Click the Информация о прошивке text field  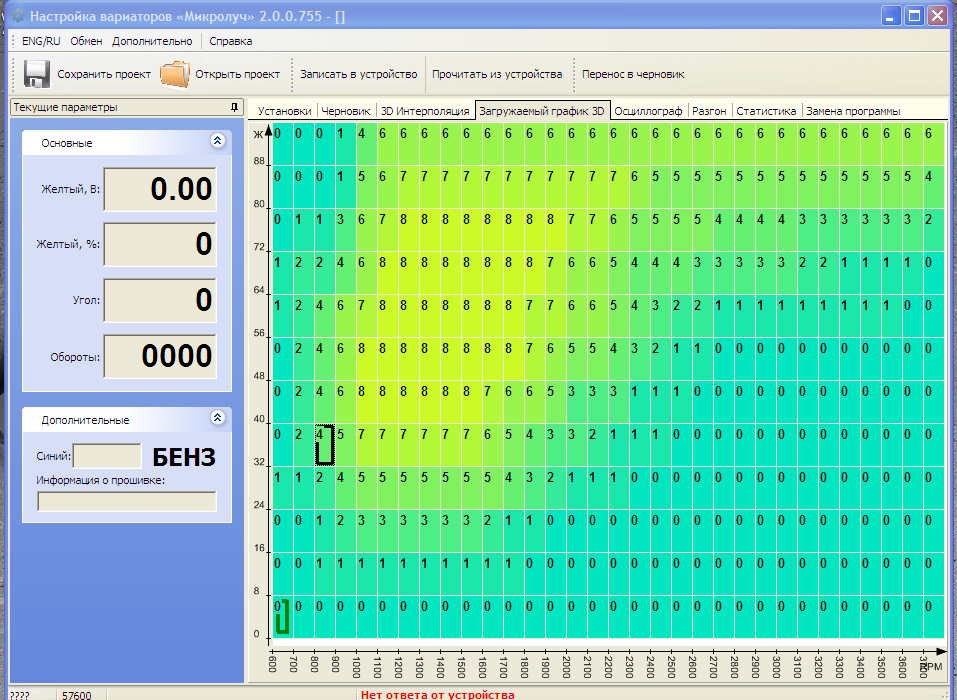[127, 501]
